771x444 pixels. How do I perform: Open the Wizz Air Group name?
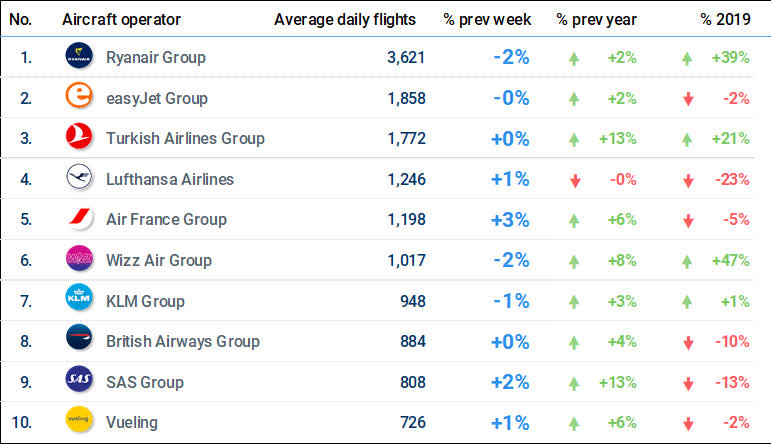point(159,260)
